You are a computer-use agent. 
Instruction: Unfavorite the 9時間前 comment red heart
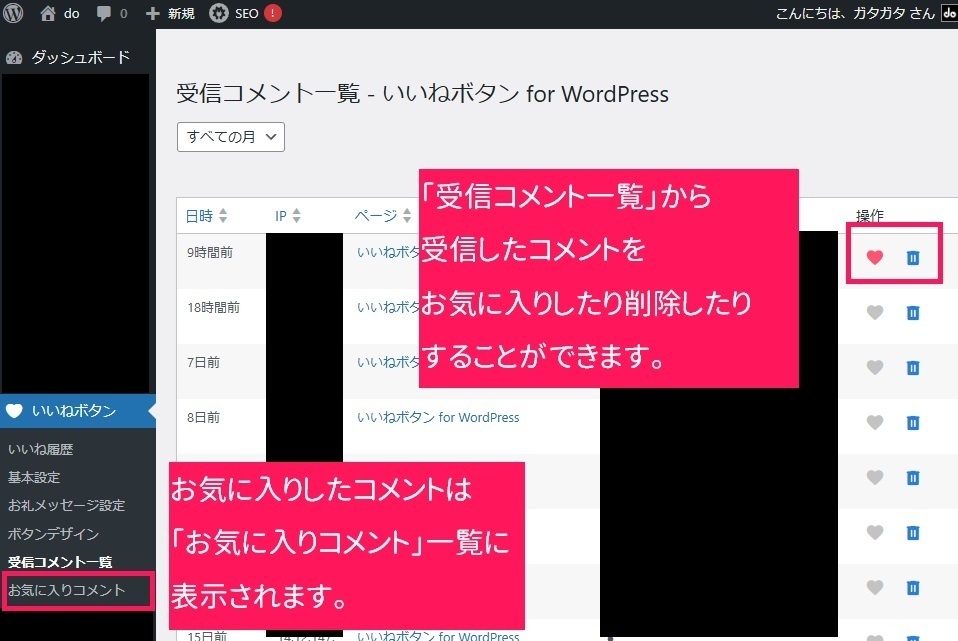875,257
